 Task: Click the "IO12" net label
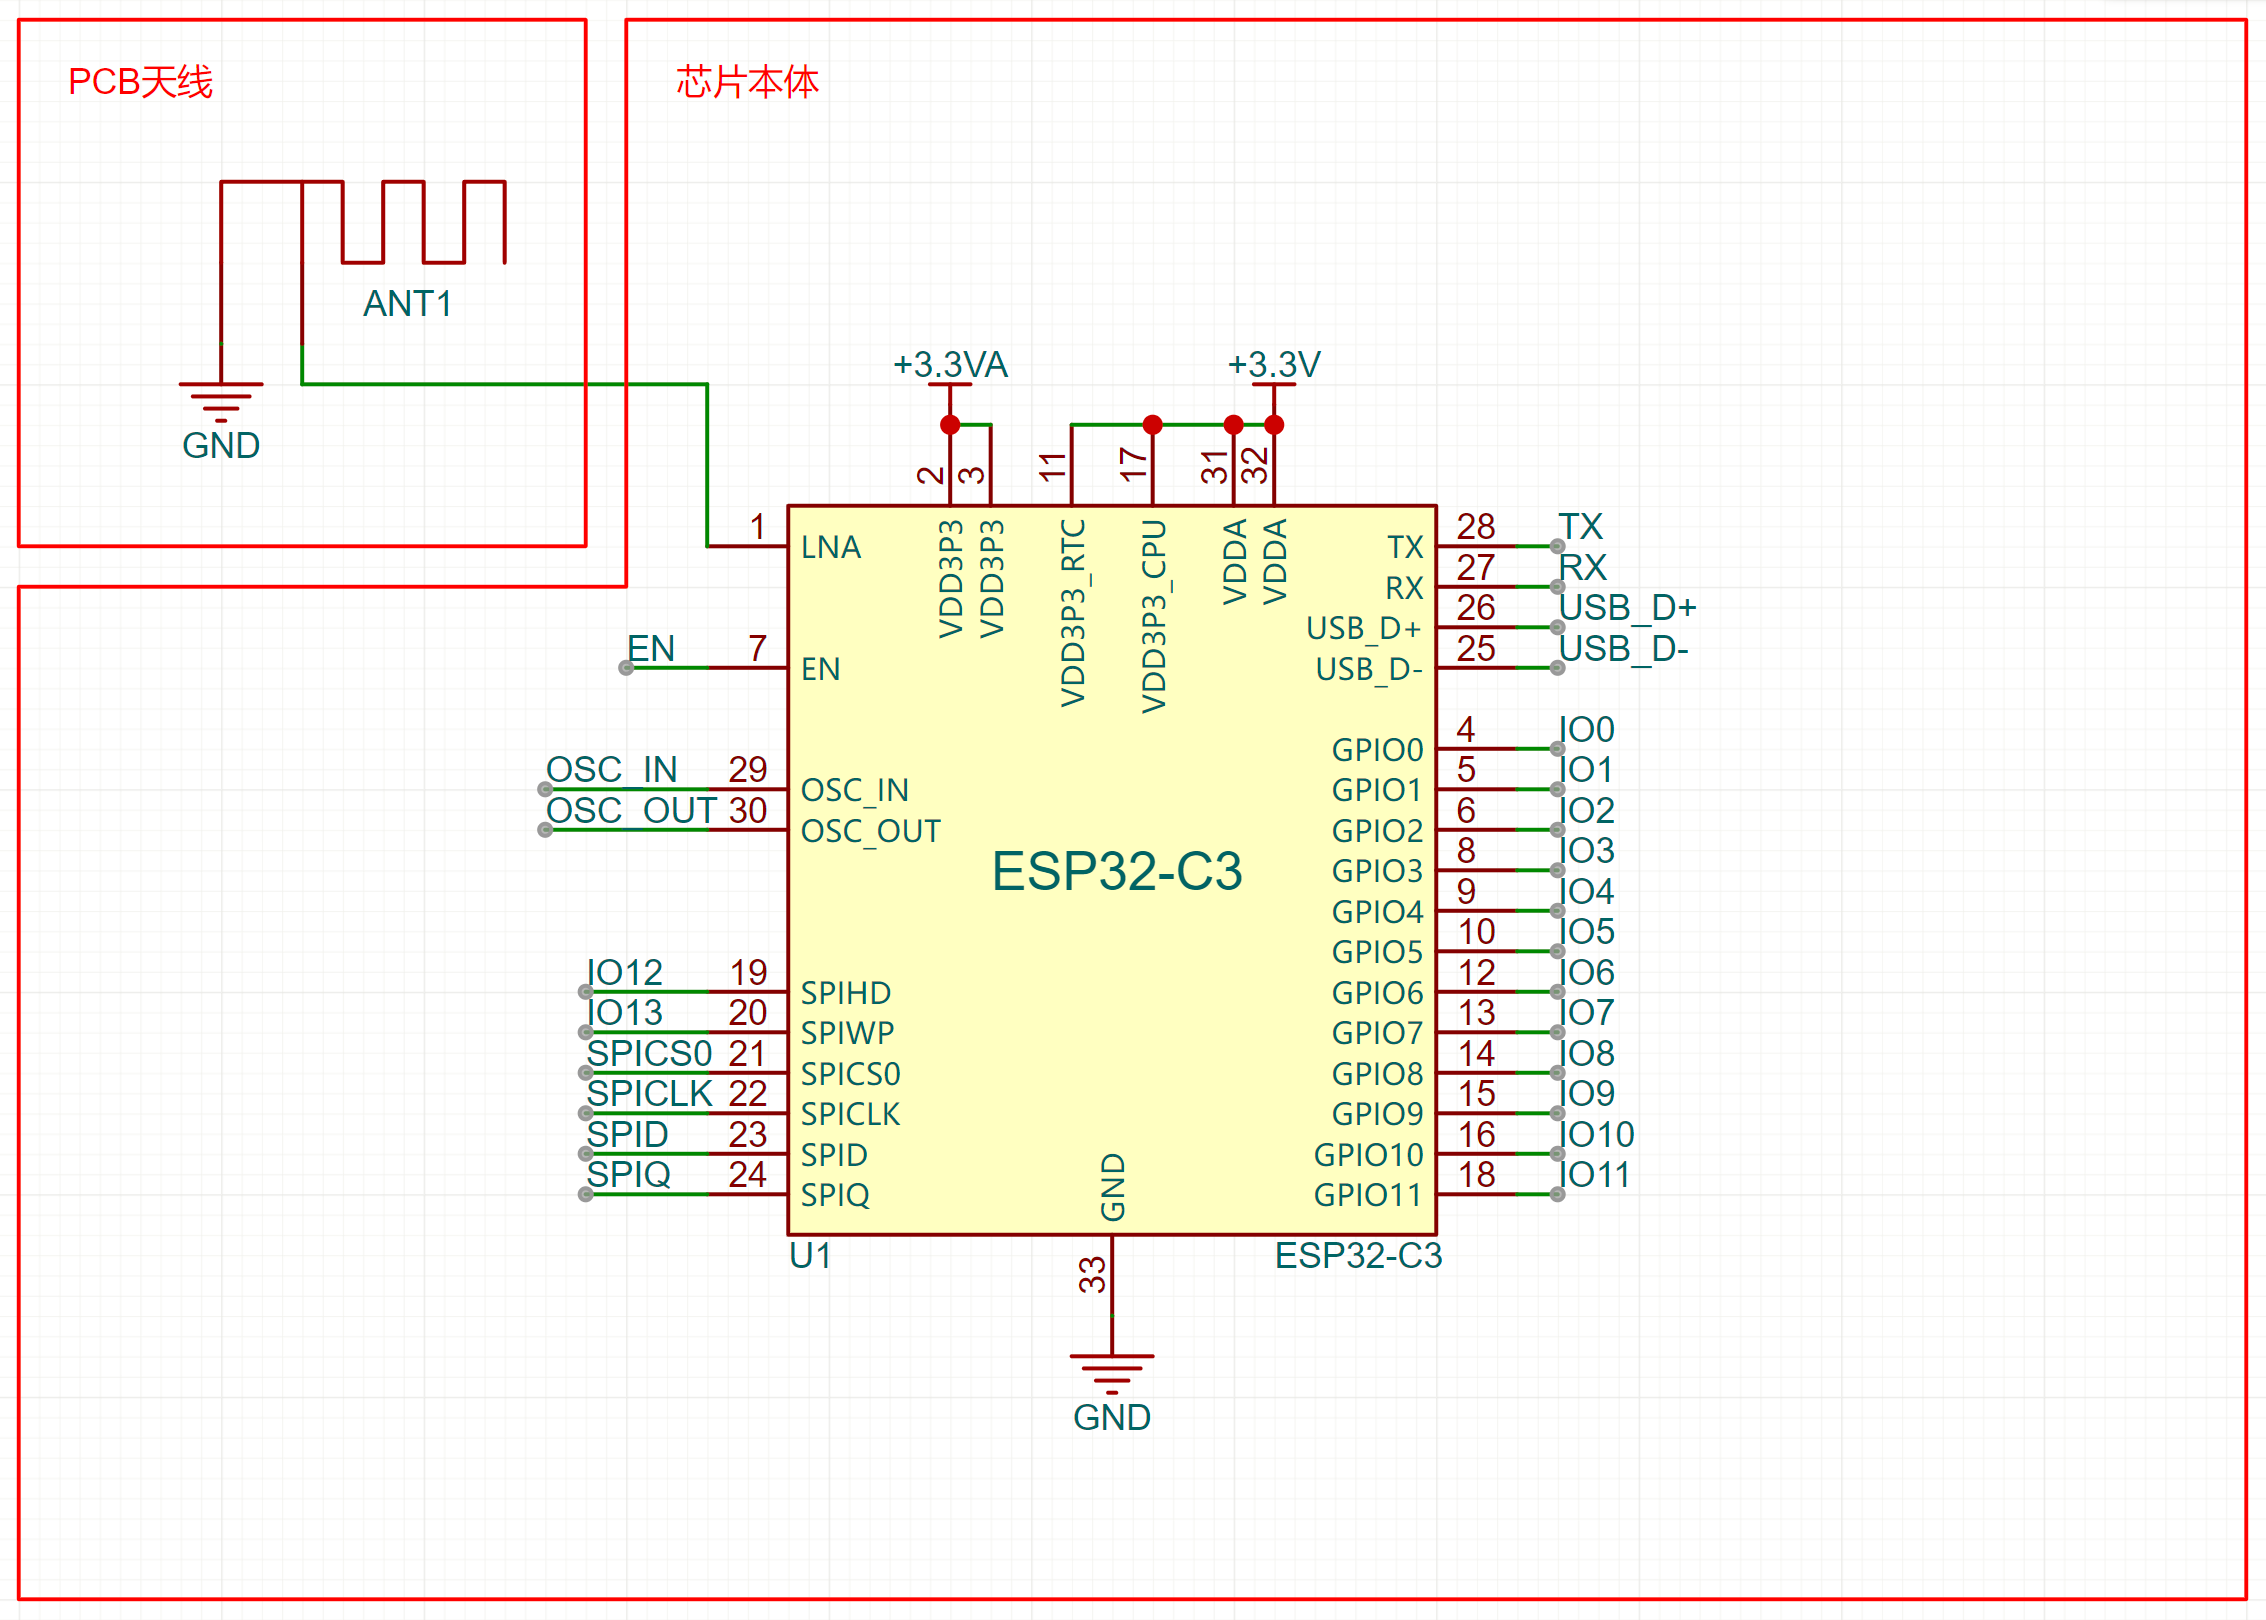coord(625,973)
